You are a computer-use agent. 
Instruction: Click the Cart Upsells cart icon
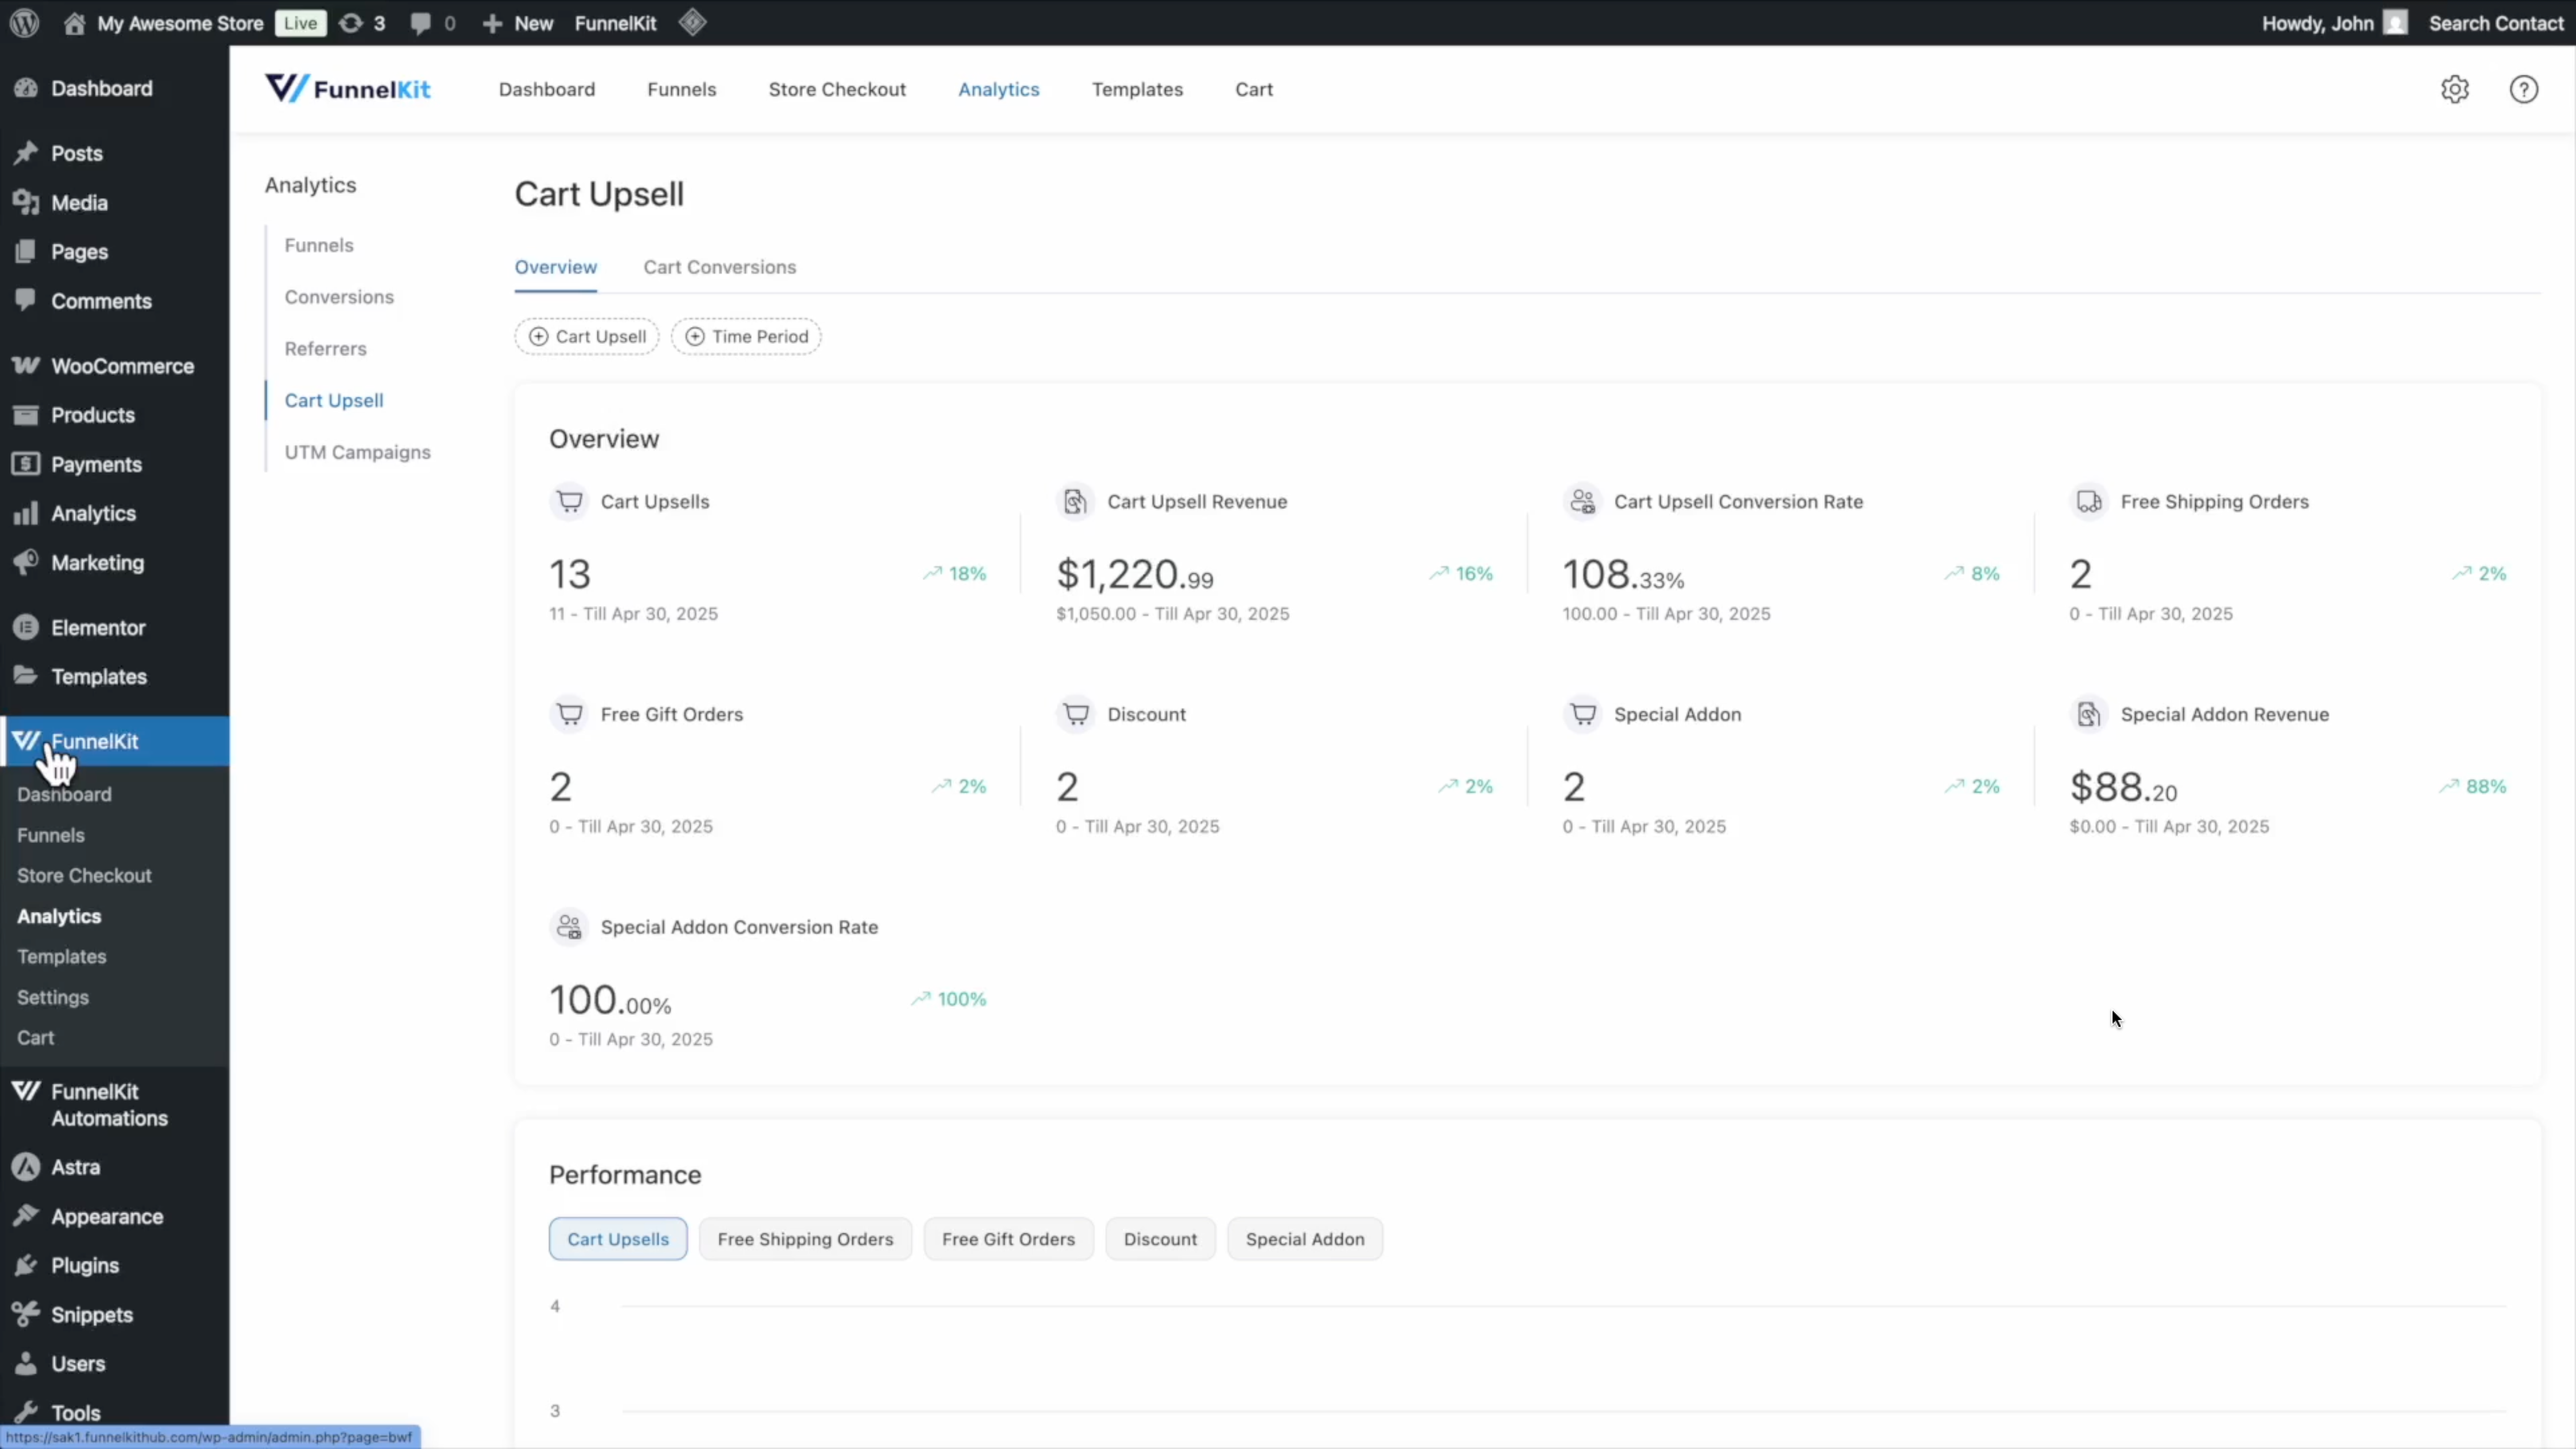(569, 501)
